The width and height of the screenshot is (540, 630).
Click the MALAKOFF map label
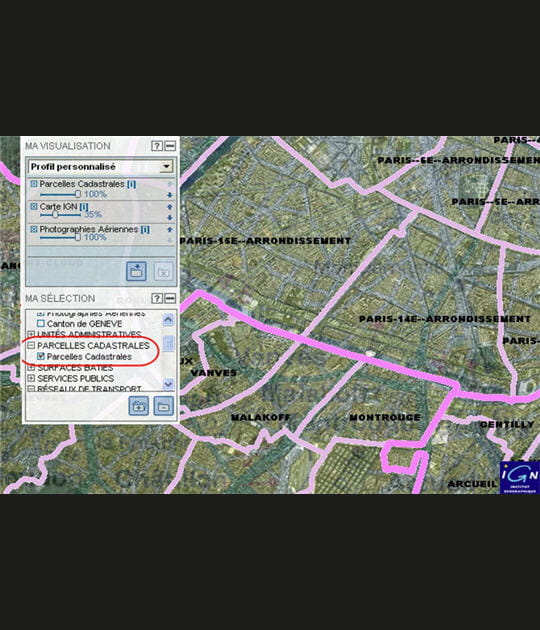261,417
